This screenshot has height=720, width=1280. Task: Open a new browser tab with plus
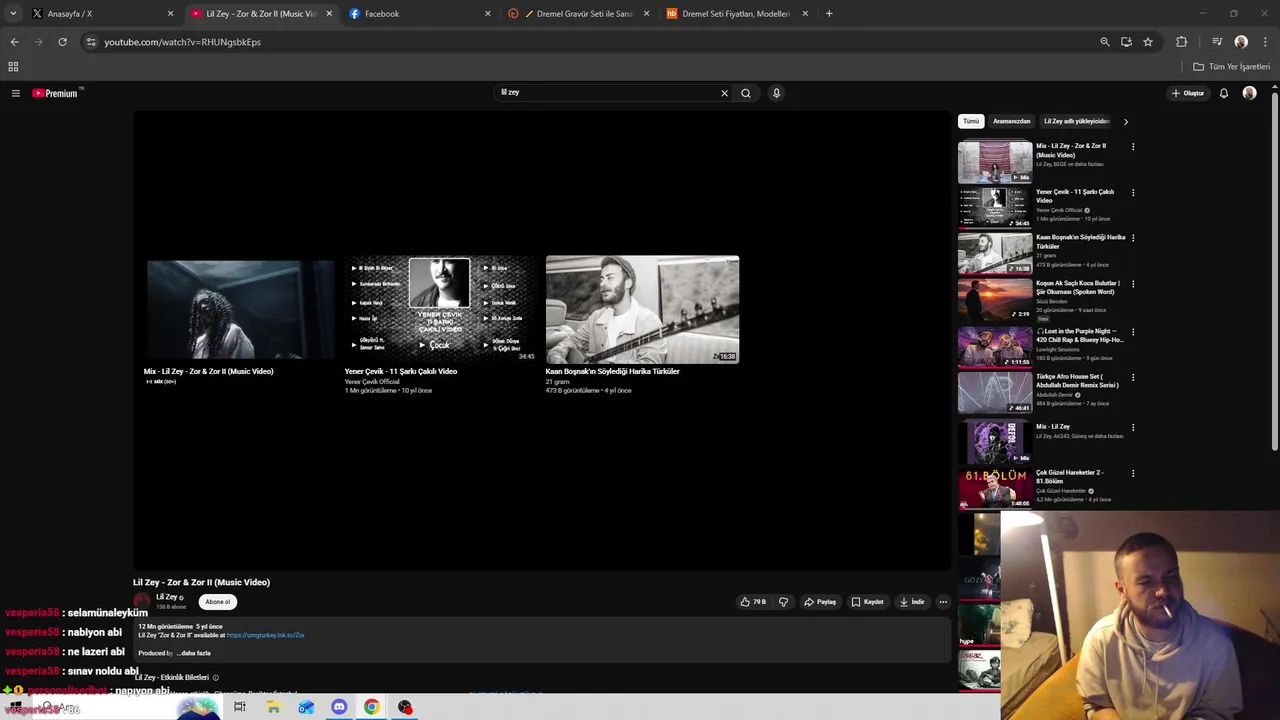pos(829,14)
